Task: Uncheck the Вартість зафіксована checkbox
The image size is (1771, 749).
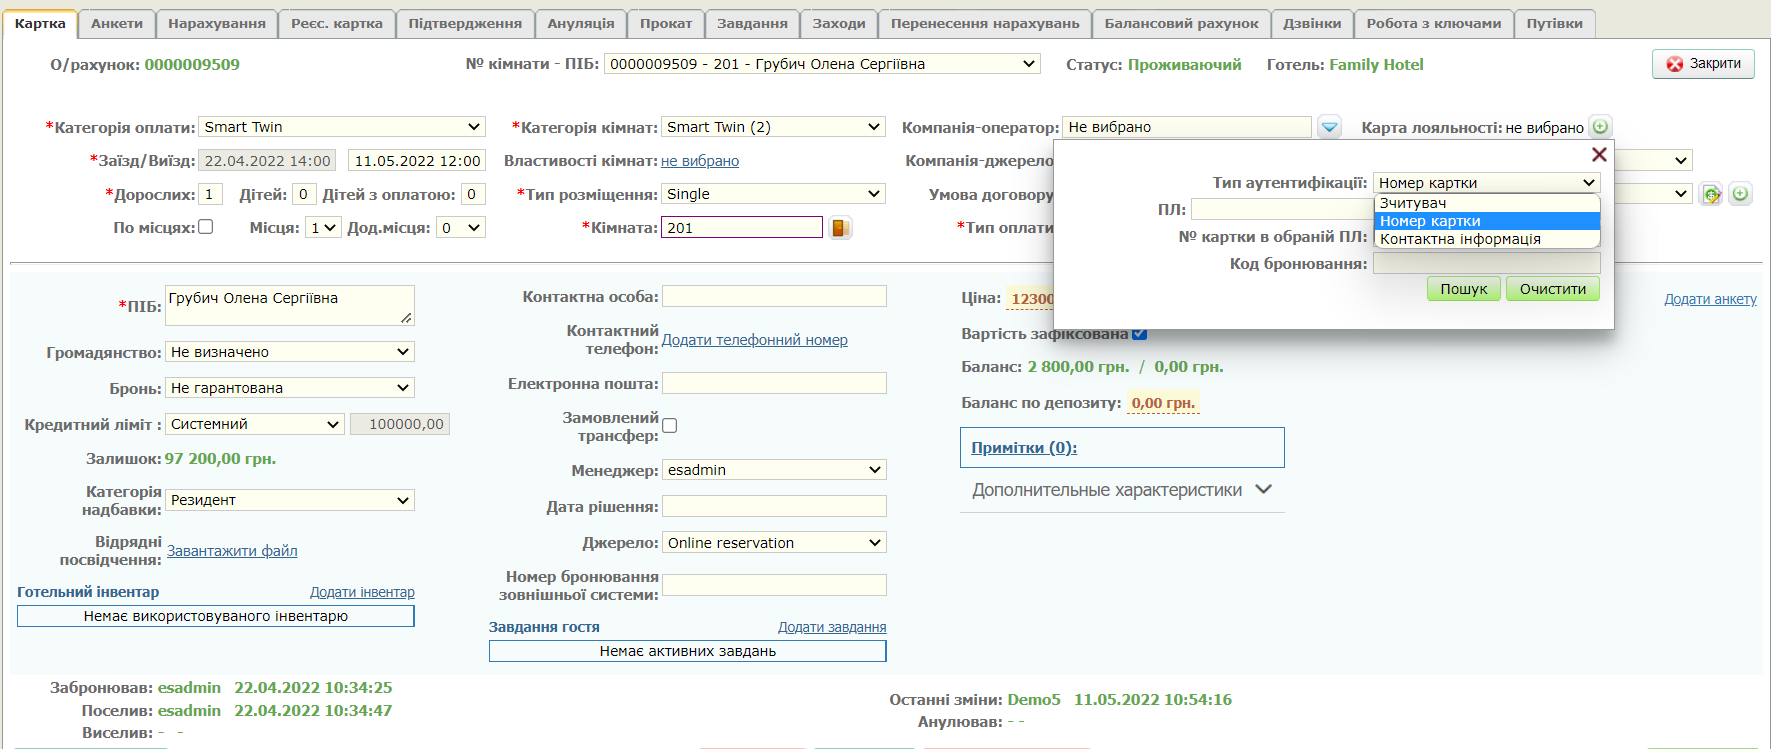Action: point(1139,334)
